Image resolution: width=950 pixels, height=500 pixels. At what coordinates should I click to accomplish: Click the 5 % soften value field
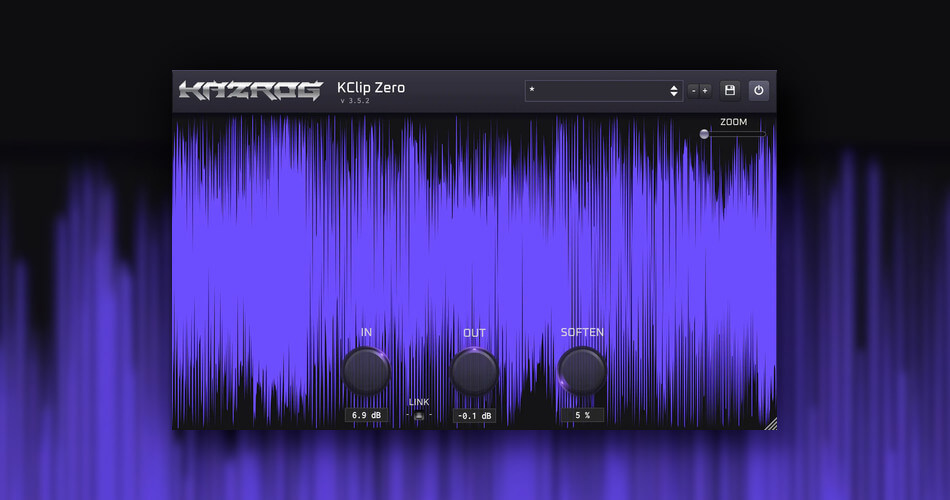582,415
